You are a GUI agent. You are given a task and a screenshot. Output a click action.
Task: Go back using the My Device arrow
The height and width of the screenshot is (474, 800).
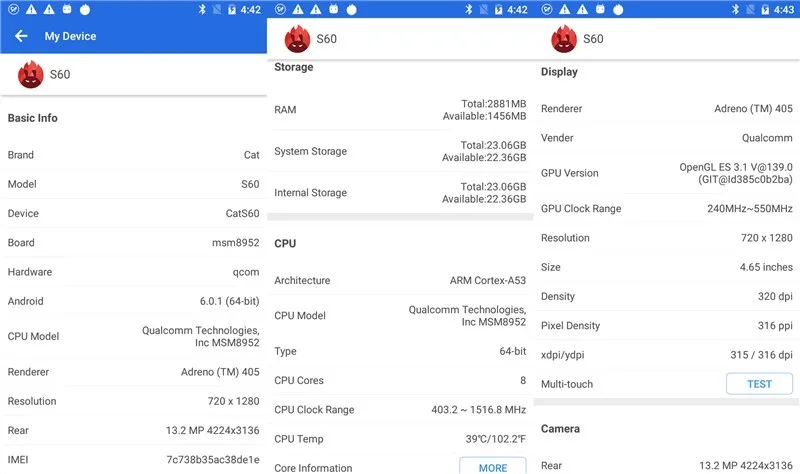[x=21, y=36]
